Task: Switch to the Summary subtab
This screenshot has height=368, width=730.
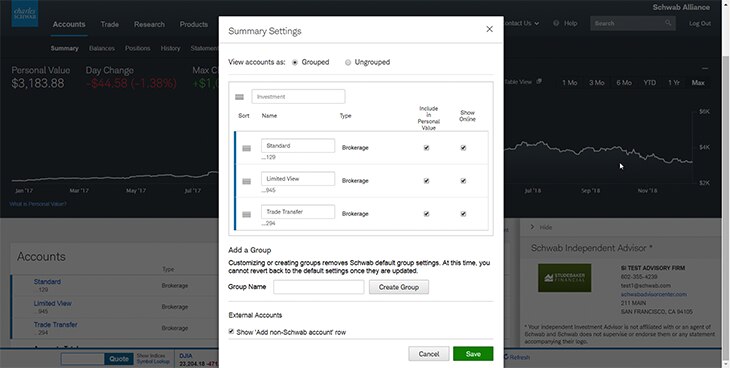Action: coord(64,48)
